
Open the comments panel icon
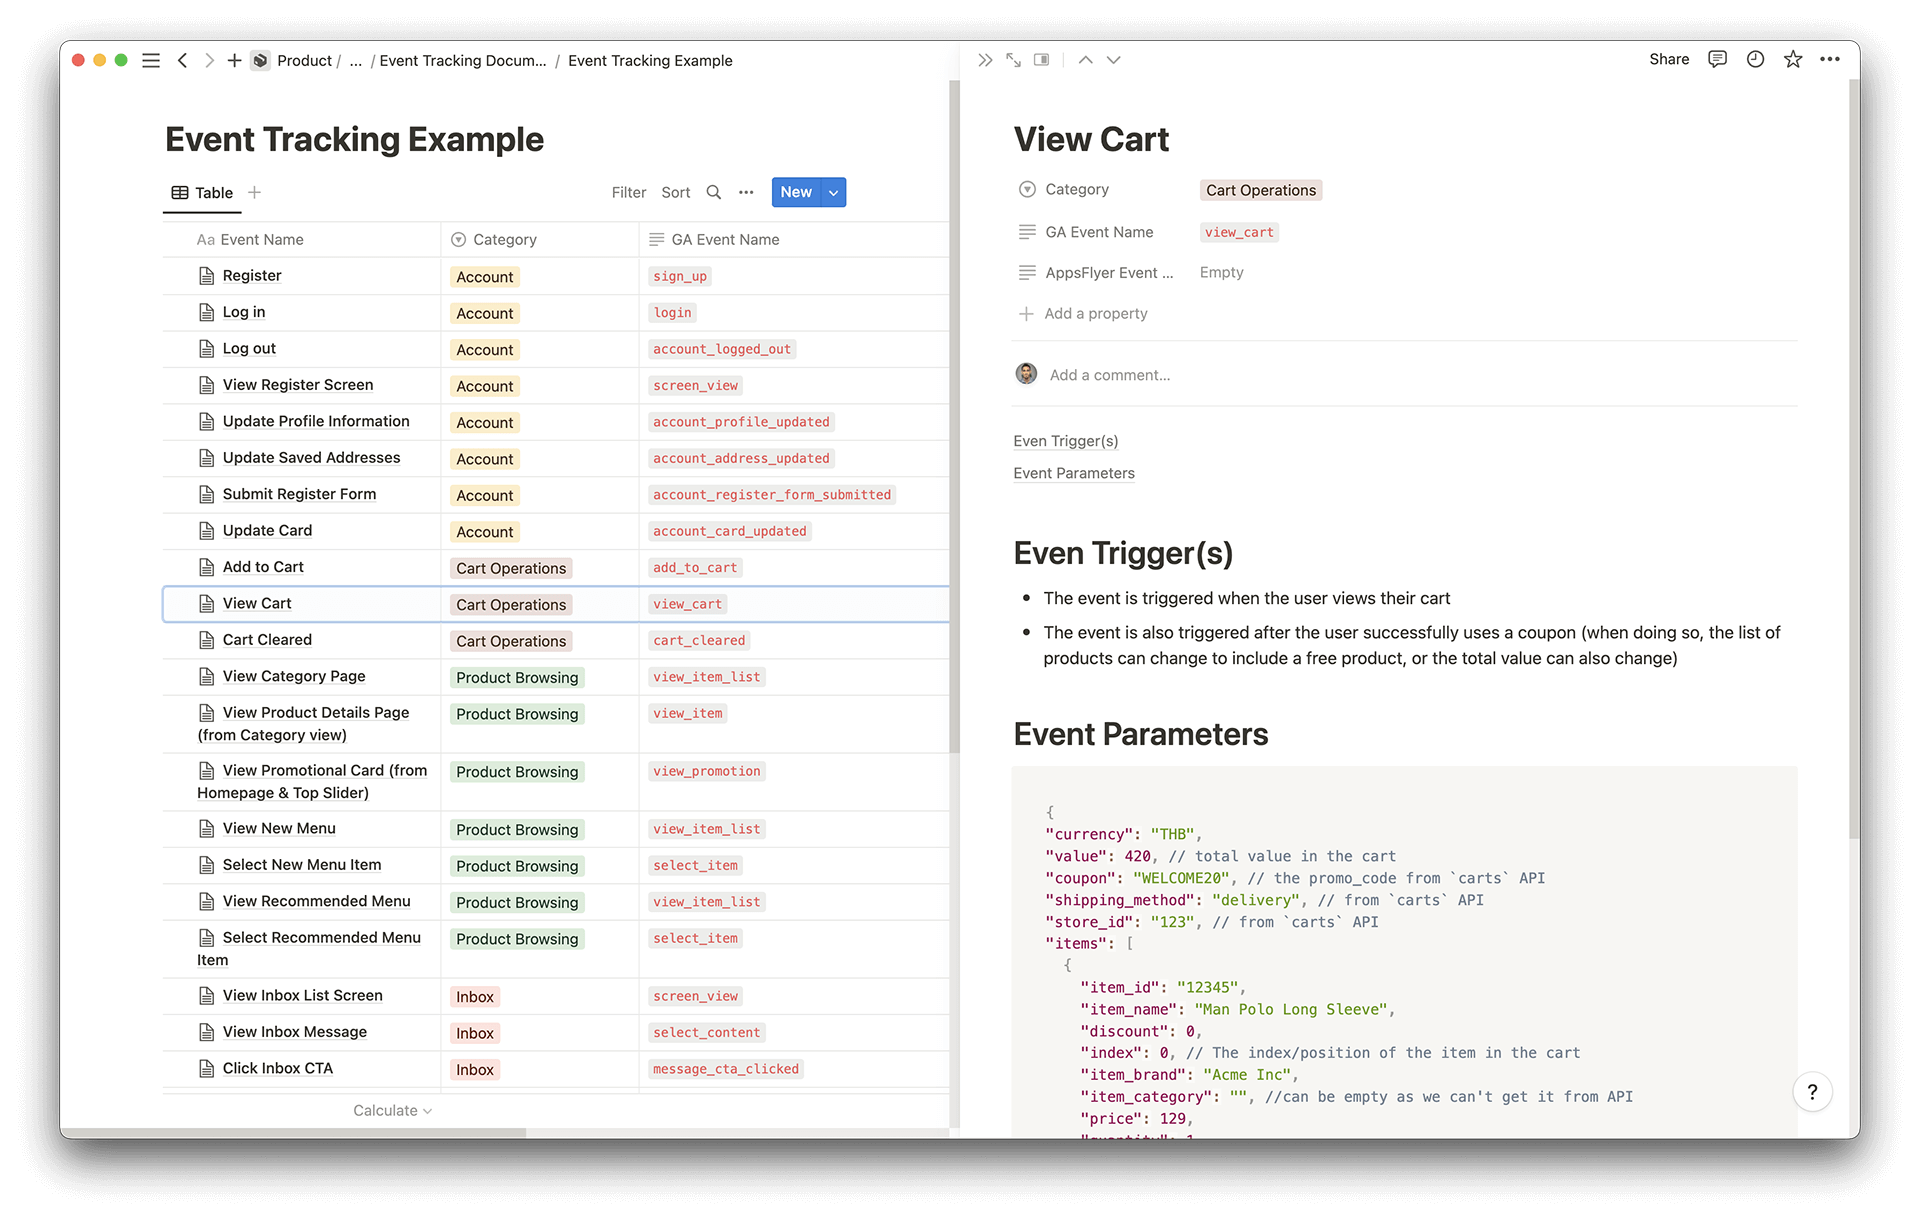[1717, 60]
